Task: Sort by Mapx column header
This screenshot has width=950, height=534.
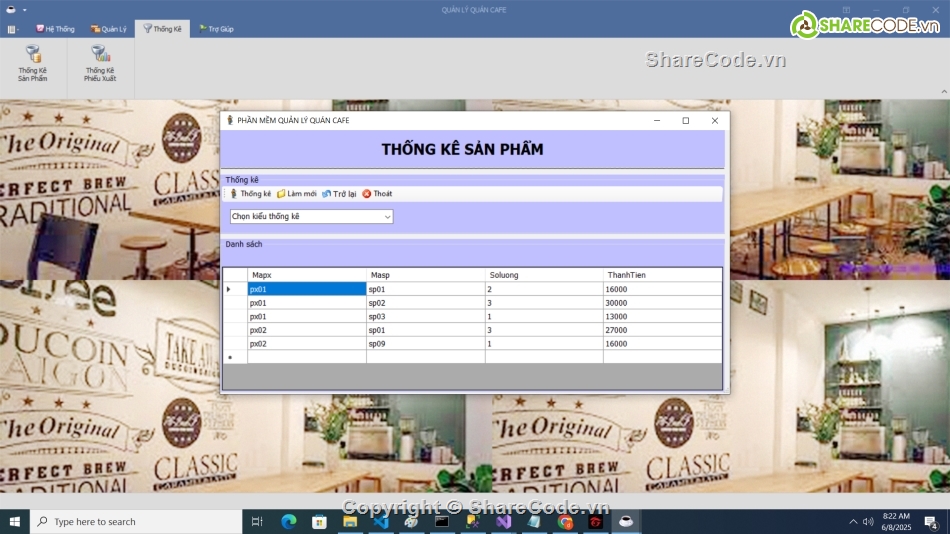Action: click(x=307, y=275)
